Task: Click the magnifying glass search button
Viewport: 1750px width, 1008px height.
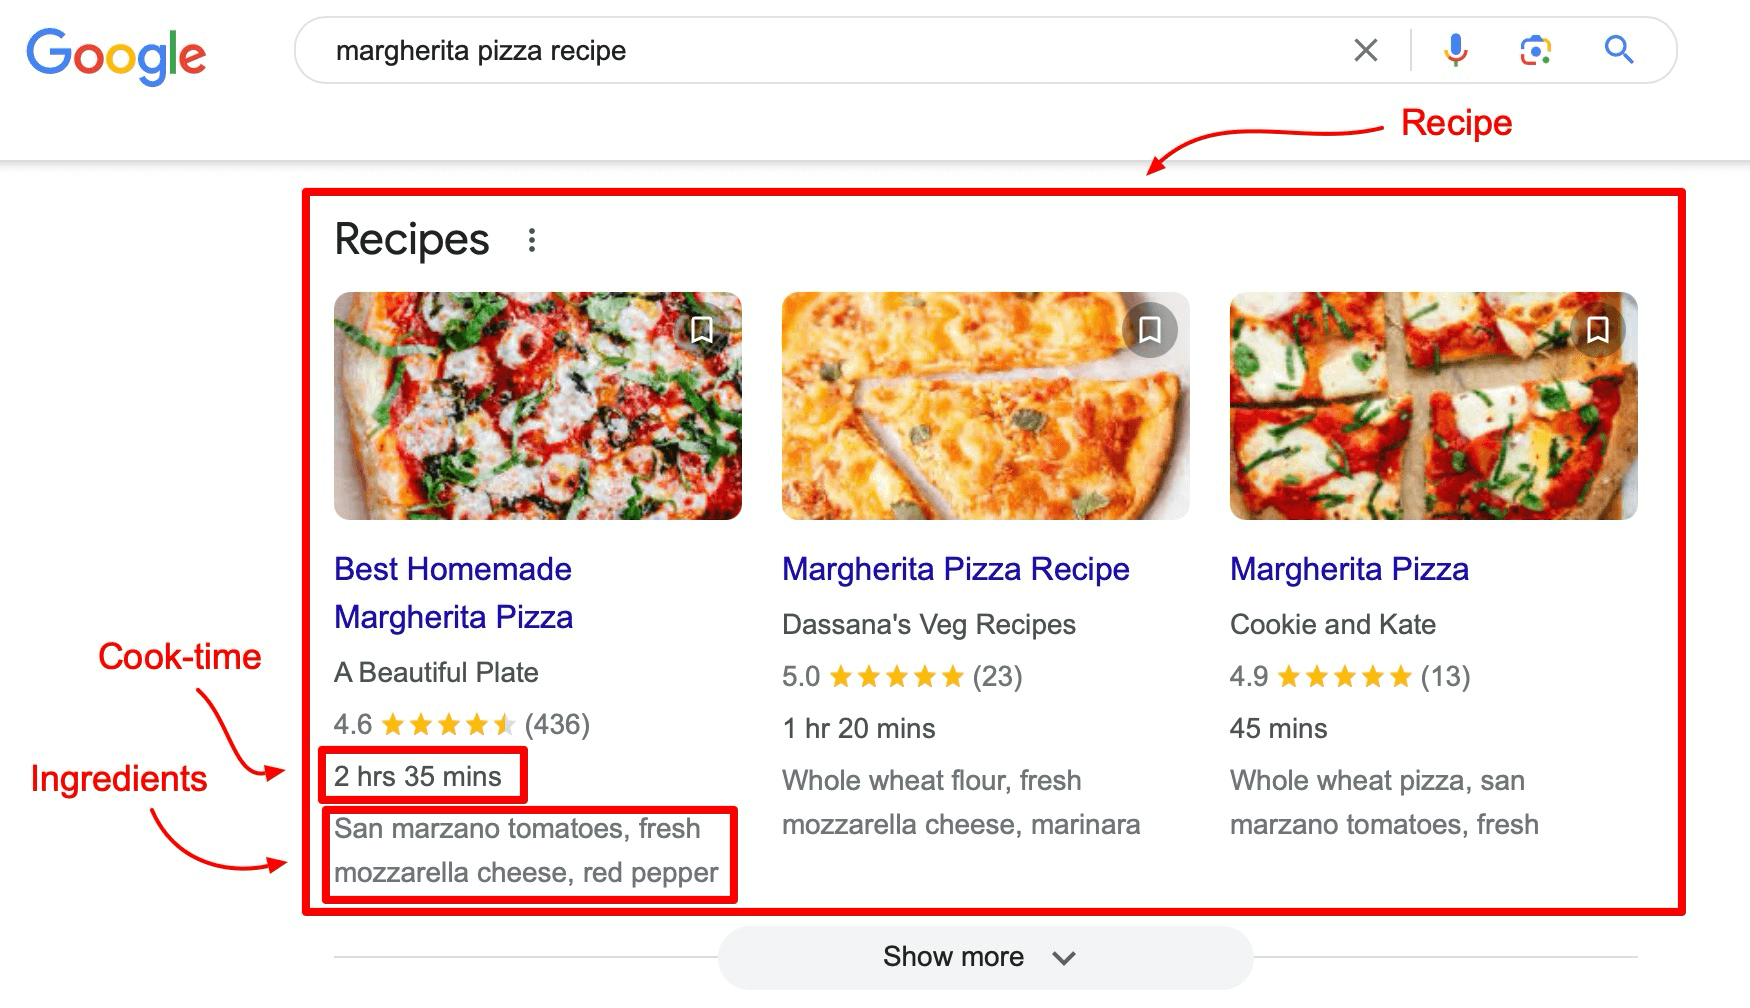Action: click(1619, 50)
